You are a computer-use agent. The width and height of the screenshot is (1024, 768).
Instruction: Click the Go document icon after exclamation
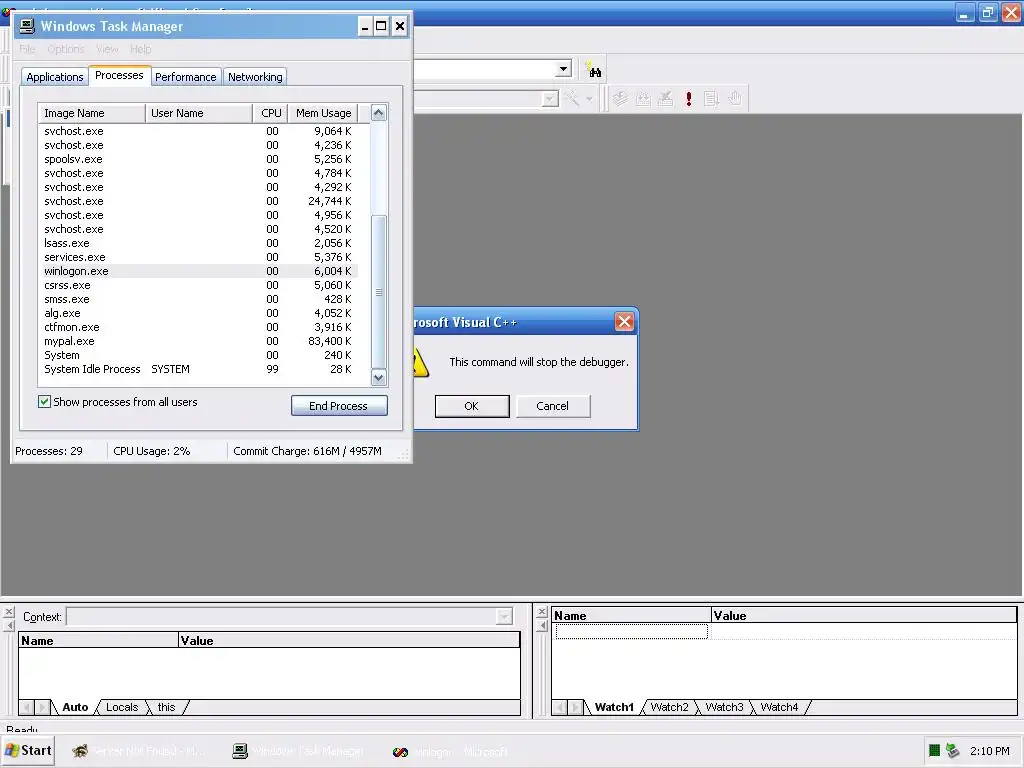(x=711, y=99)
